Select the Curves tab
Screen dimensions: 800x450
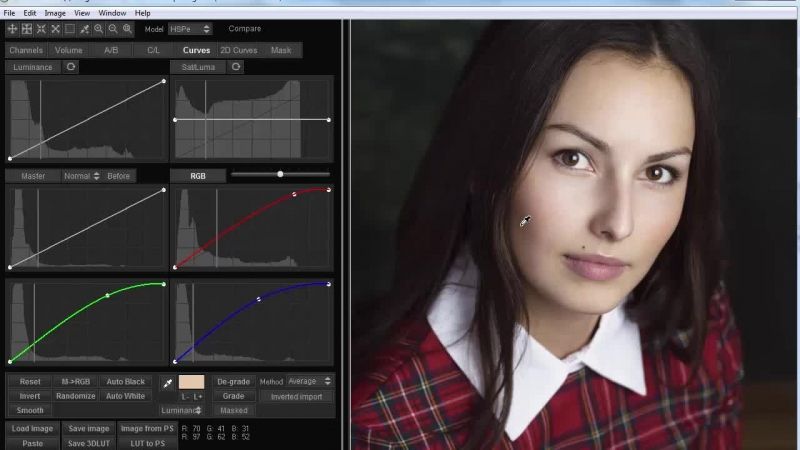[x=196, y=50]
